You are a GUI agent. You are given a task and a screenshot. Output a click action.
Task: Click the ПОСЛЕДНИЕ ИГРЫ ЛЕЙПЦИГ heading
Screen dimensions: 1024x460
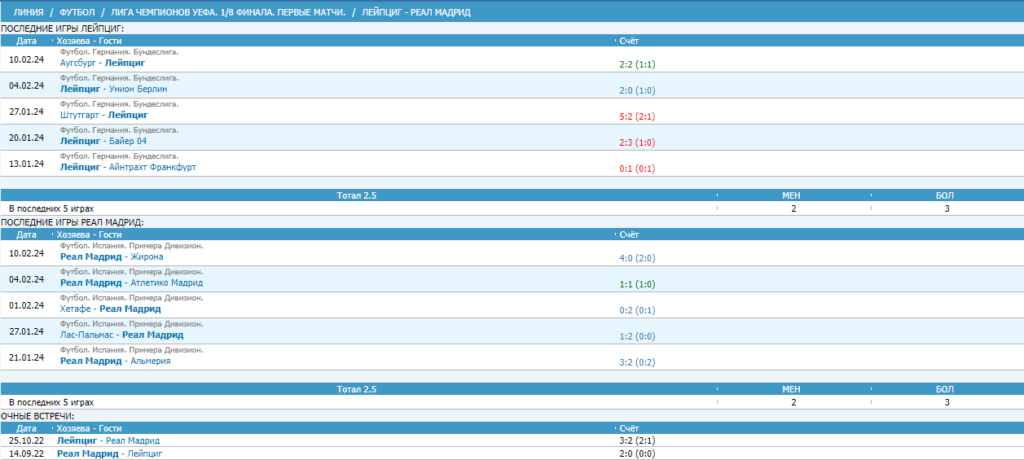click(62, 29)
